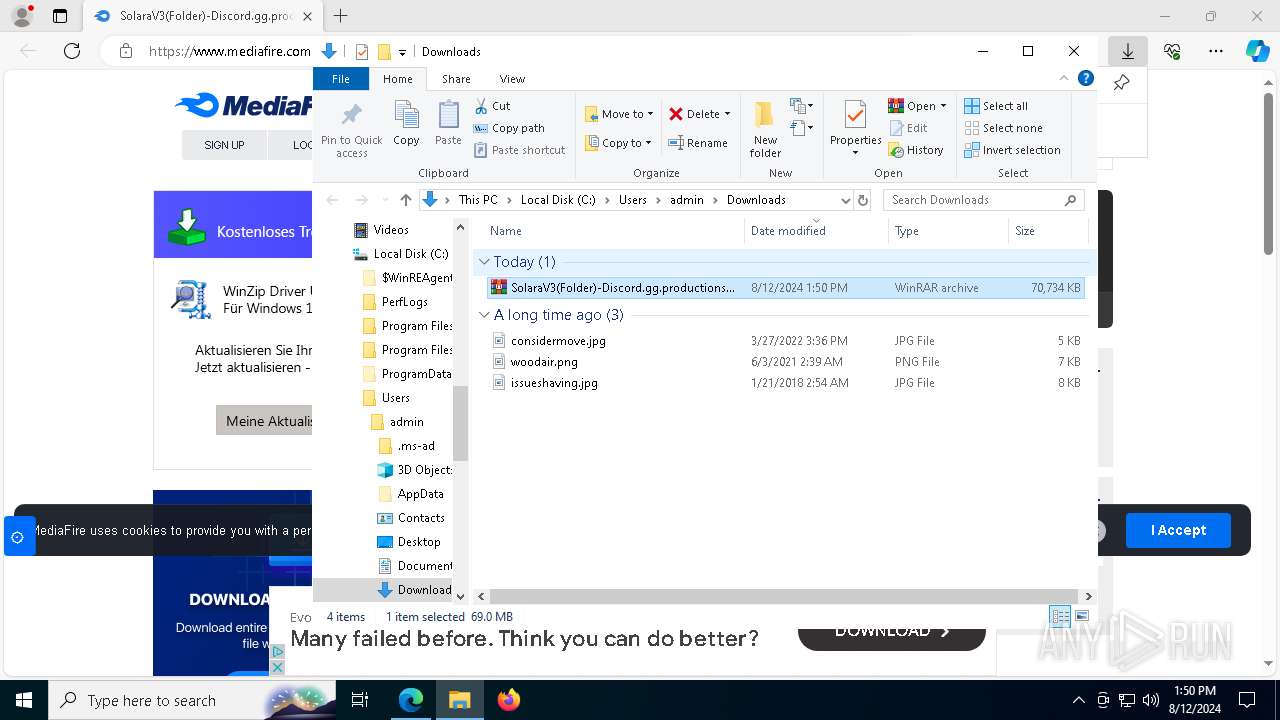Open recent locations dropdown arrow
The image size is (1280, 720).
[x=385, y=200]
